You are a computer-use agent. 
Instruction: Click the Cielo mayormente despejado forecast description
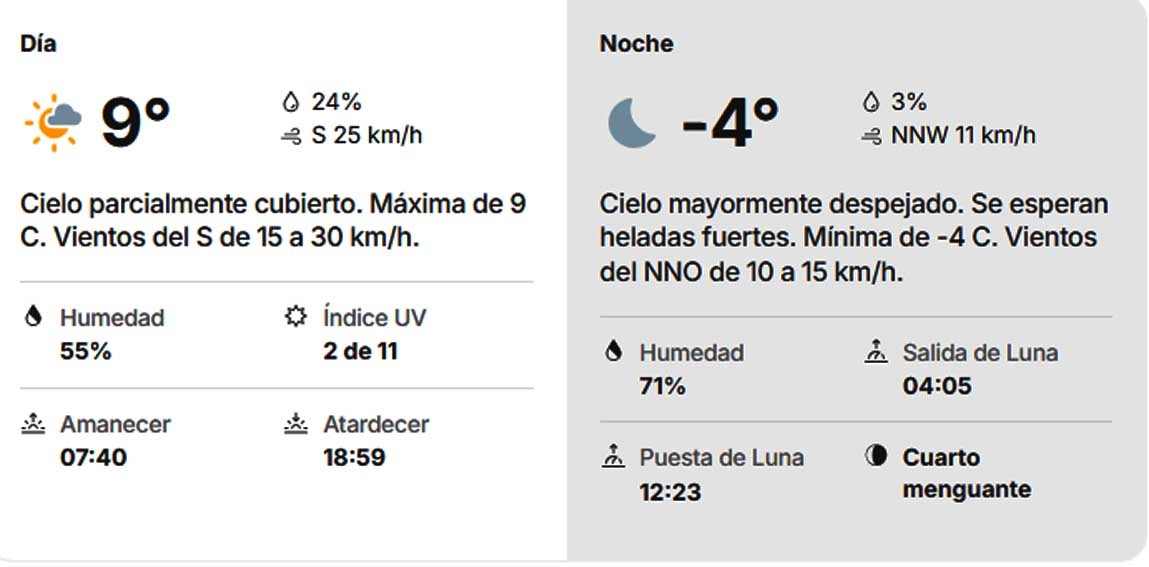click(854, 238)
